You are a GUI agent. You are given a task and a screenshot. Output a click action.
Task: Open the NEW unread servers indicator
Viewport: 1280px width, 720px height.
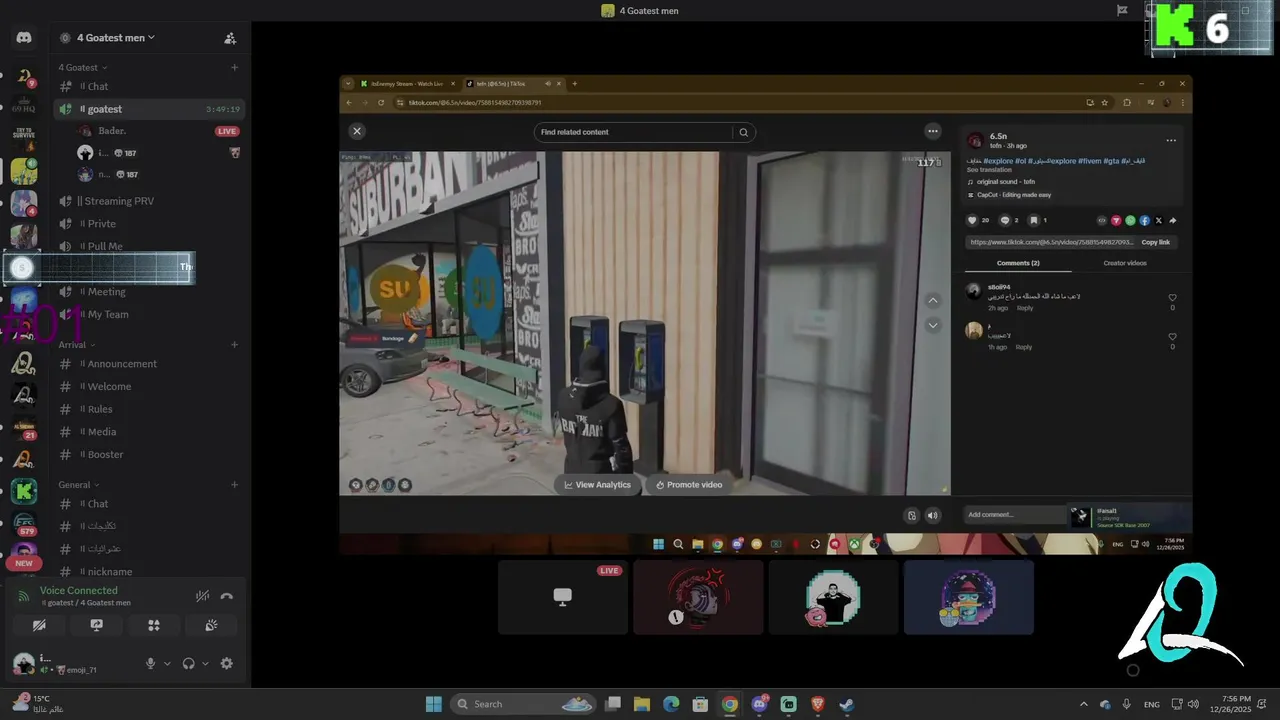click(24, 563)
